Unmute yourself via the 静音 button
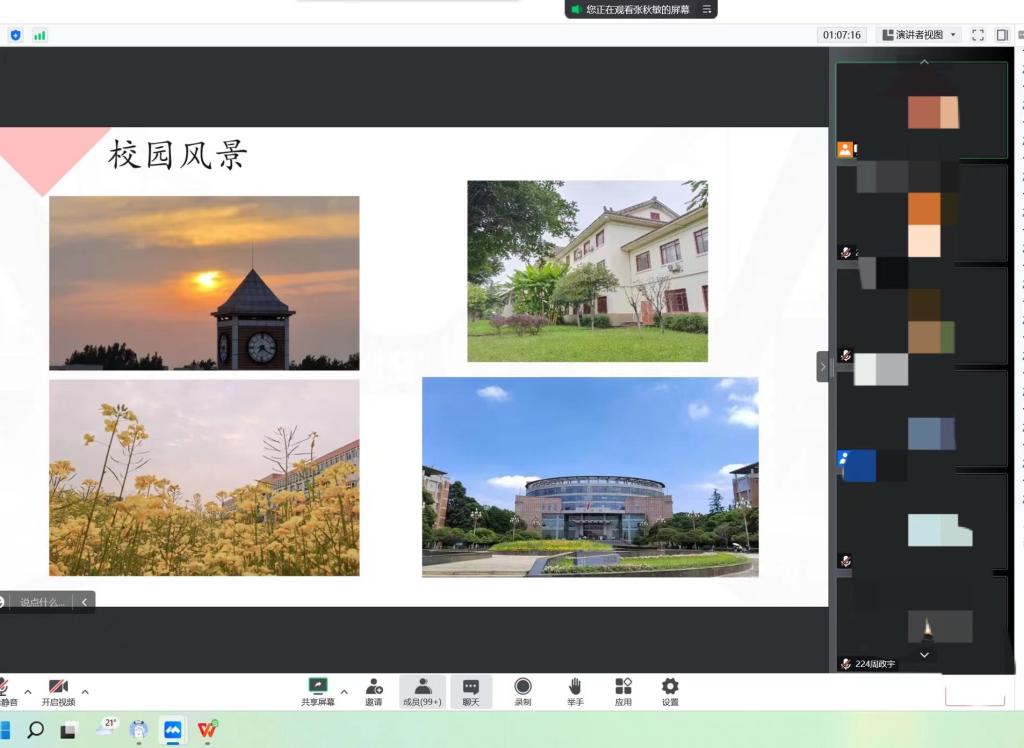Viewport: 1024px width, 748px height. point(6,690)
